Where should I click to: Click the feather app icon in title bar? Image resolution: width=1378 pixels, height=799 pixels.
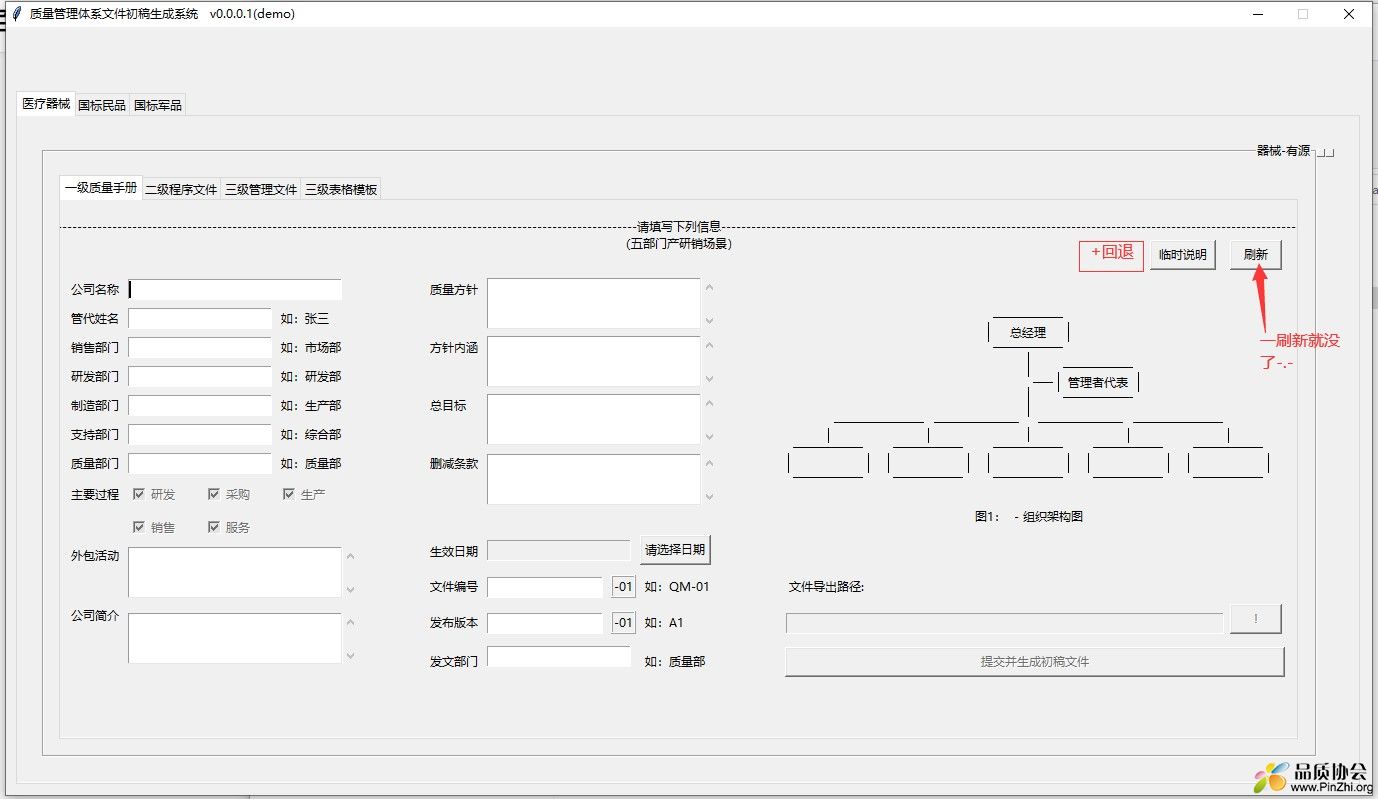coord(16,14)
